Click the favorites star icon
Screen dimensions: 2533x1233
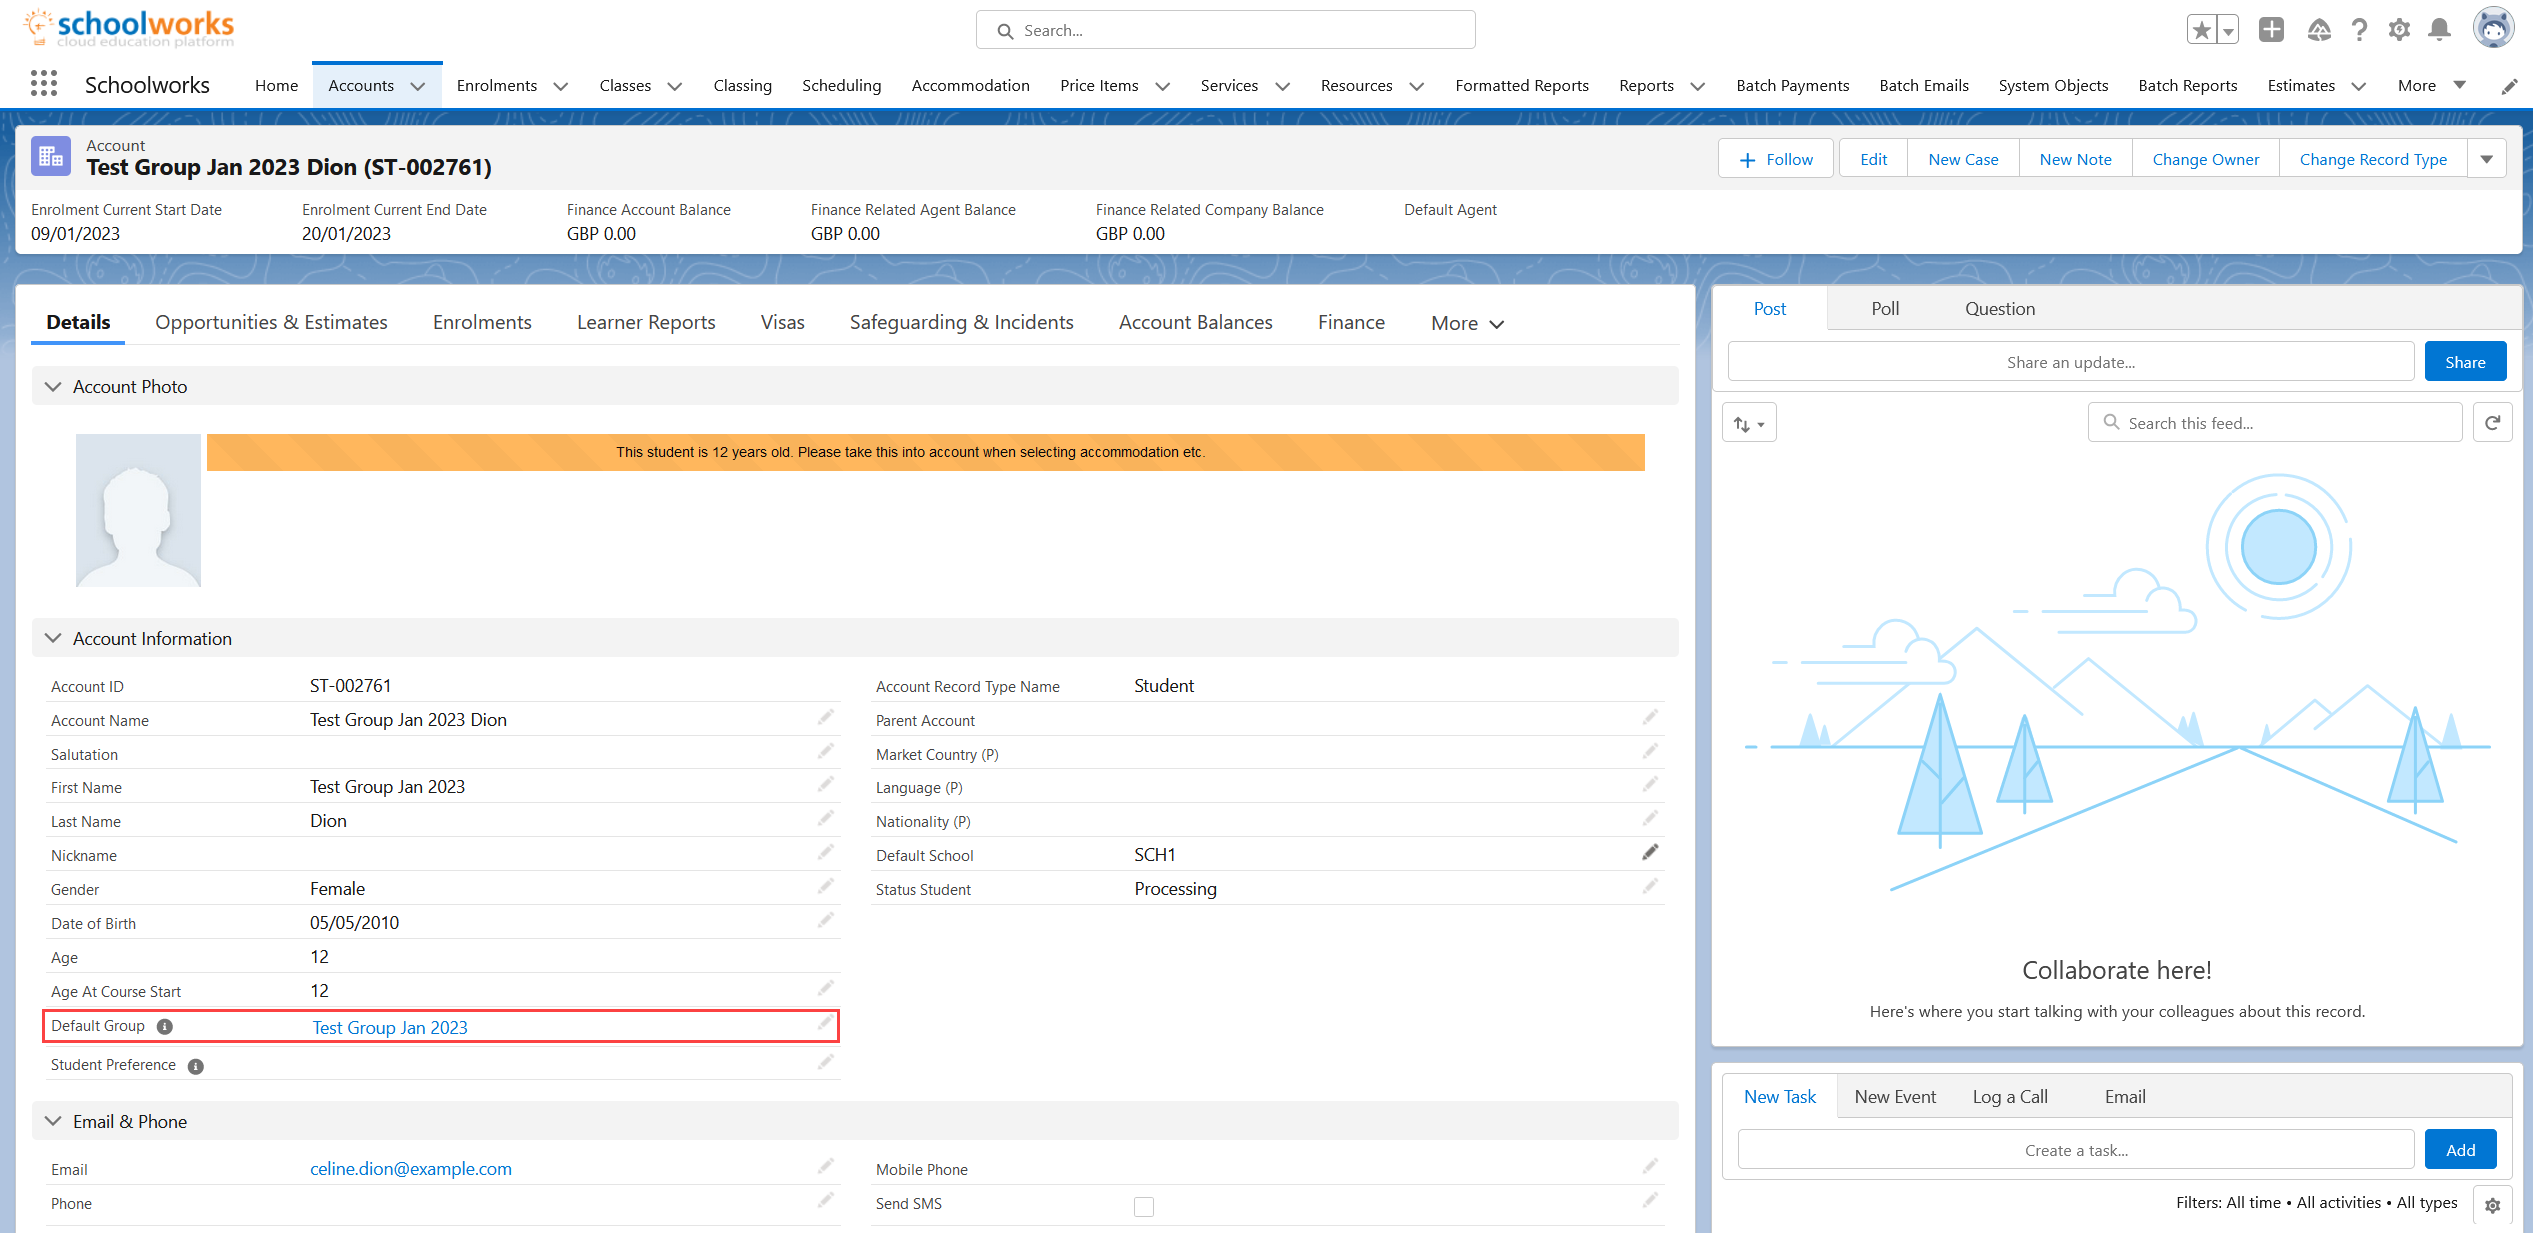2201,30
